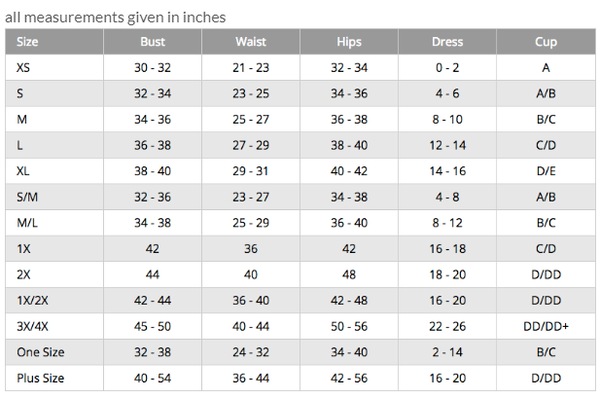Click the Bust column header
This screenshot has height=399, width=600.
152,42
